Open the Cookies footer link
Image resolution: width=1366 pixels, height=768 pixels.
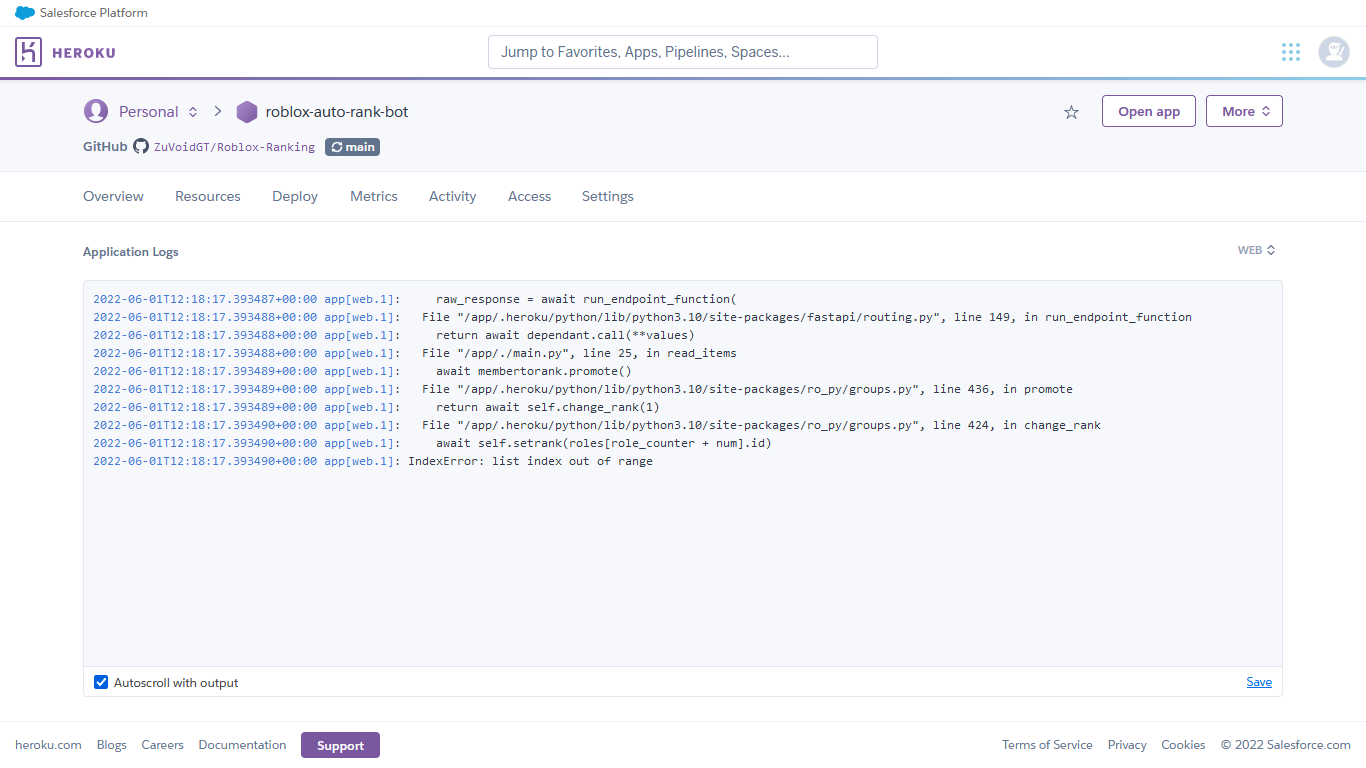coord(1183,745)
